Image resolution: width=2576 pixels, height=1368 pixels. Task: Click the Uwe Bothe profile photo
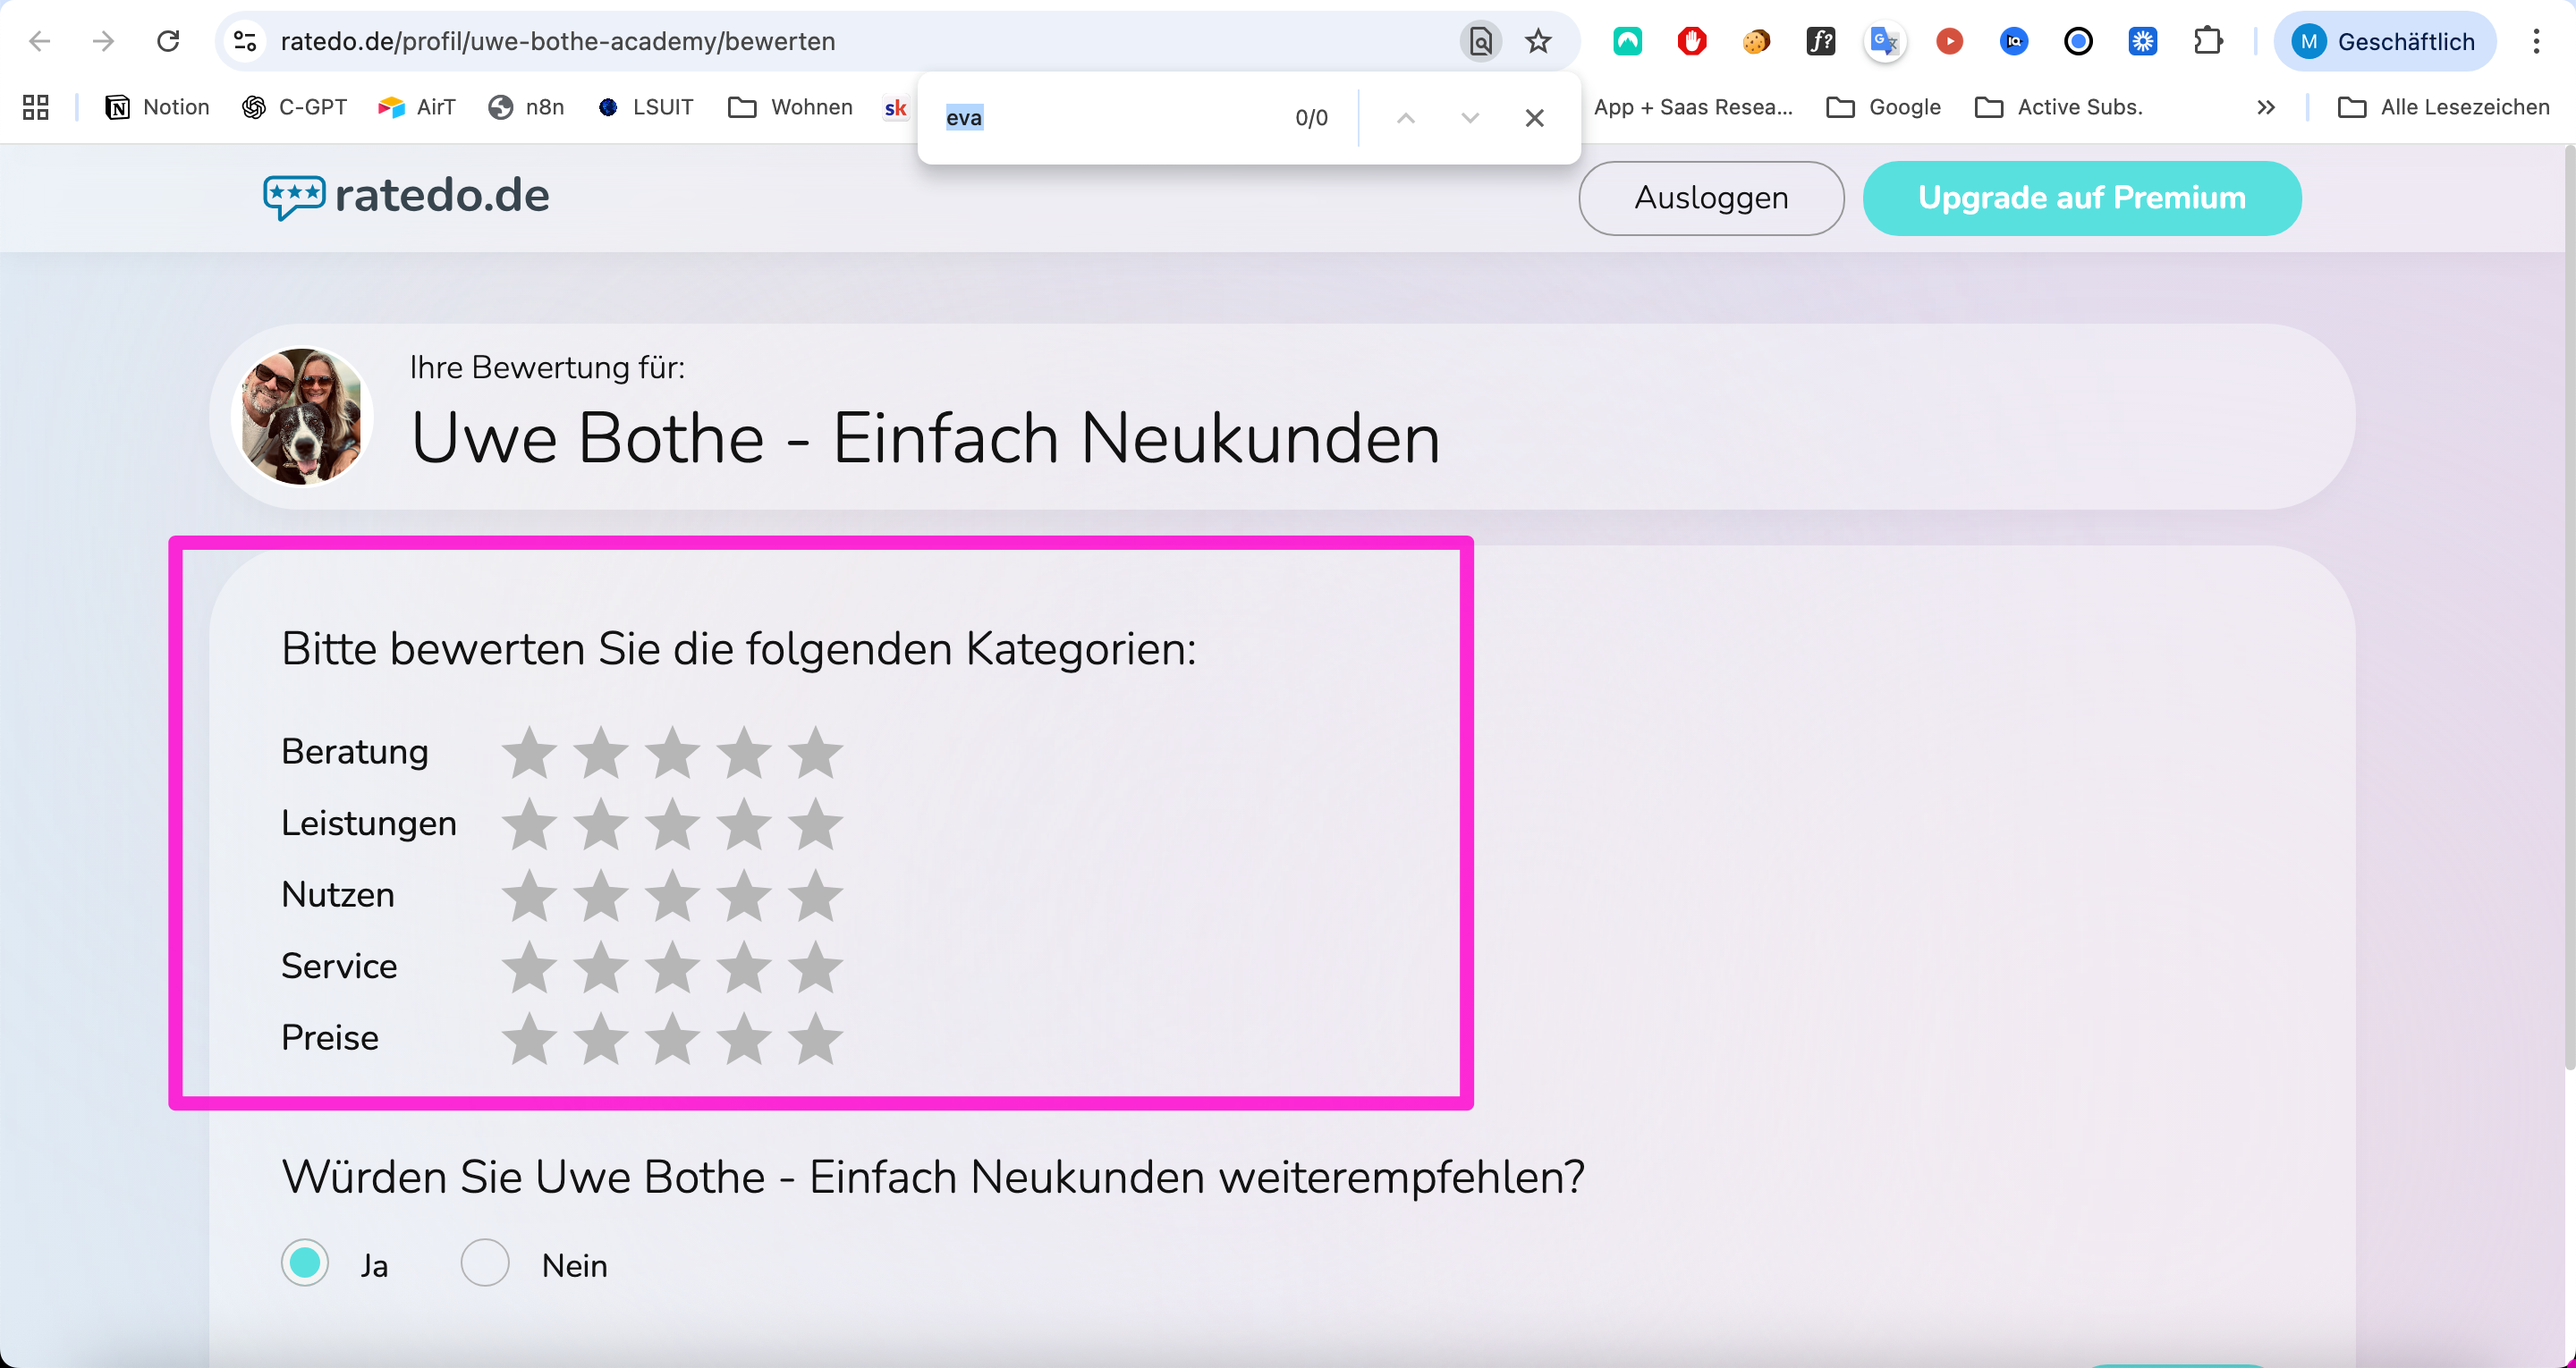302,416
